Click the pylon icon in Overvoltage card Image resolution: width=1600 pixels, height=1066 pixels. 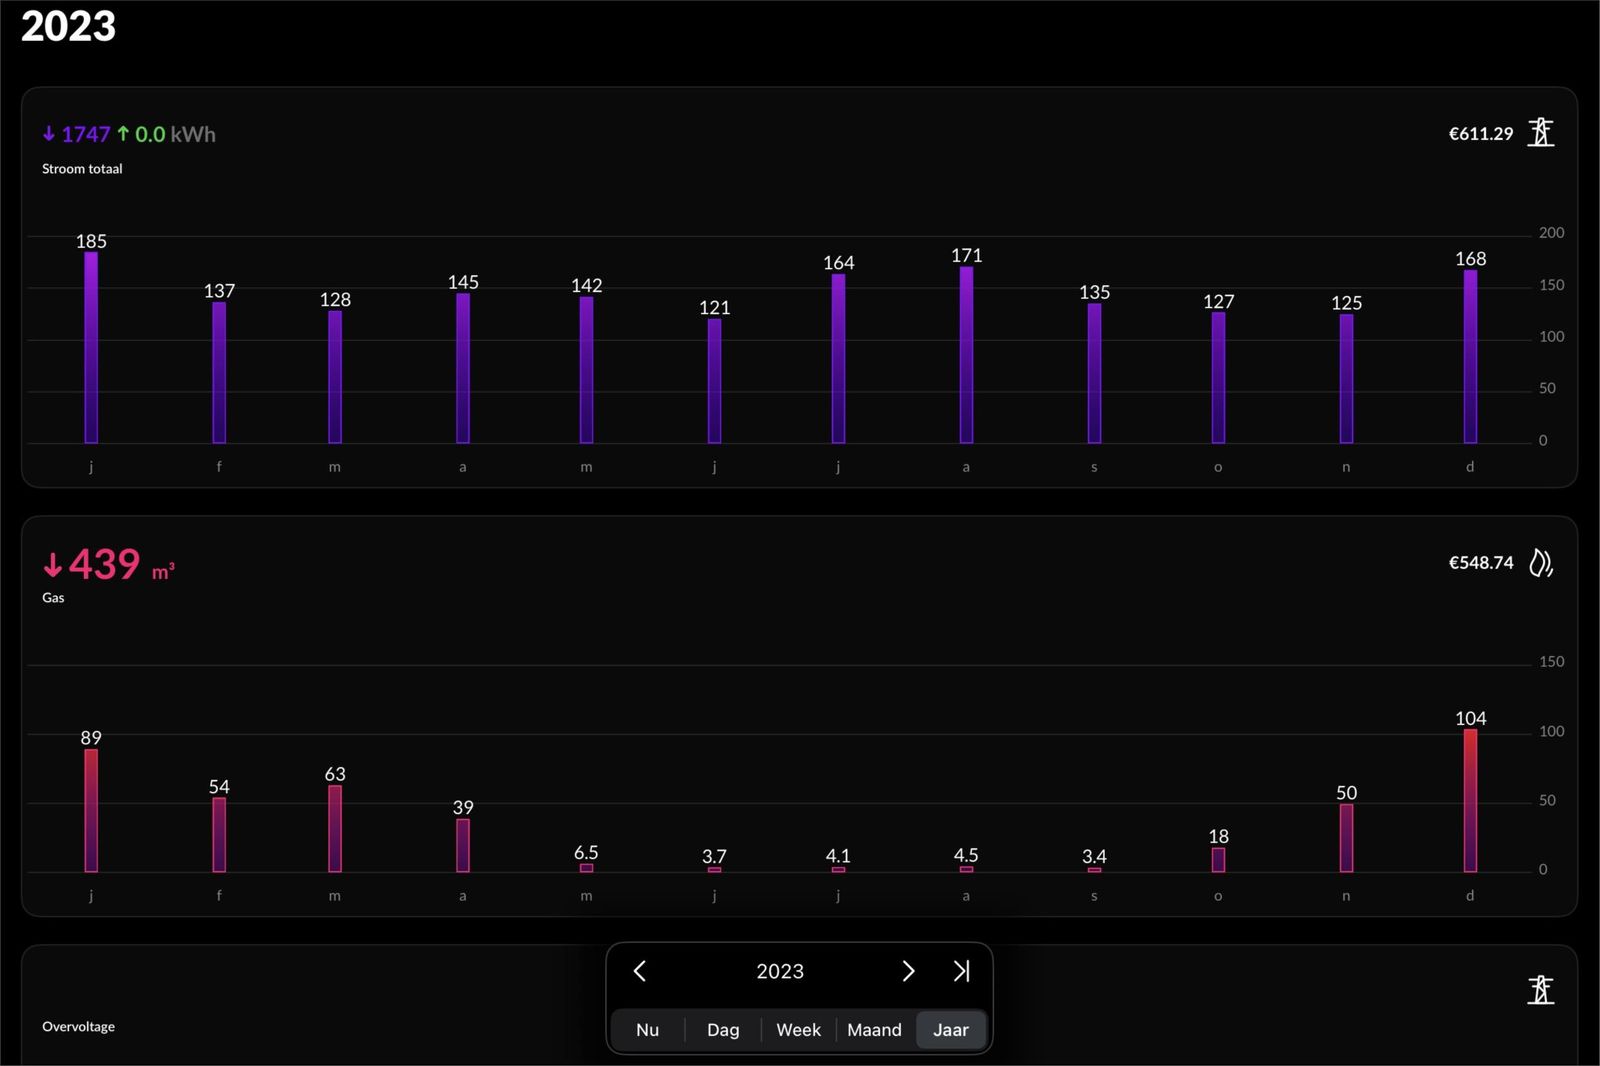(x=1540, y=990)
